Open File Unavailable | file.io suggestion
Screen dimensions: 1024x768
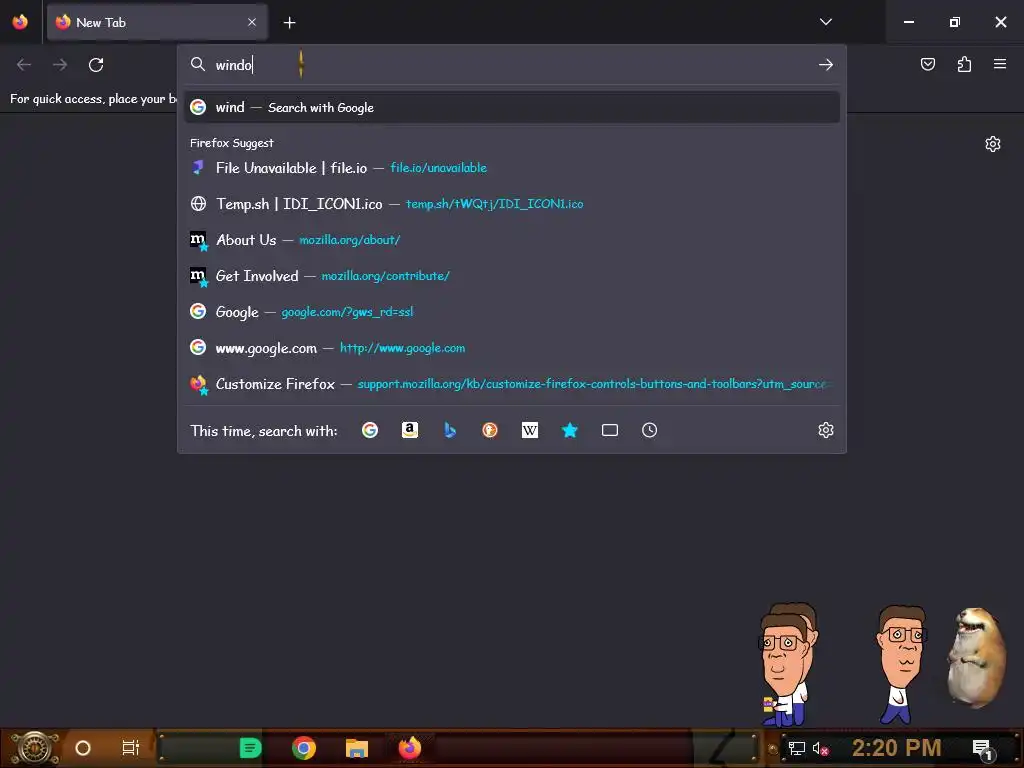coord(512,168)
